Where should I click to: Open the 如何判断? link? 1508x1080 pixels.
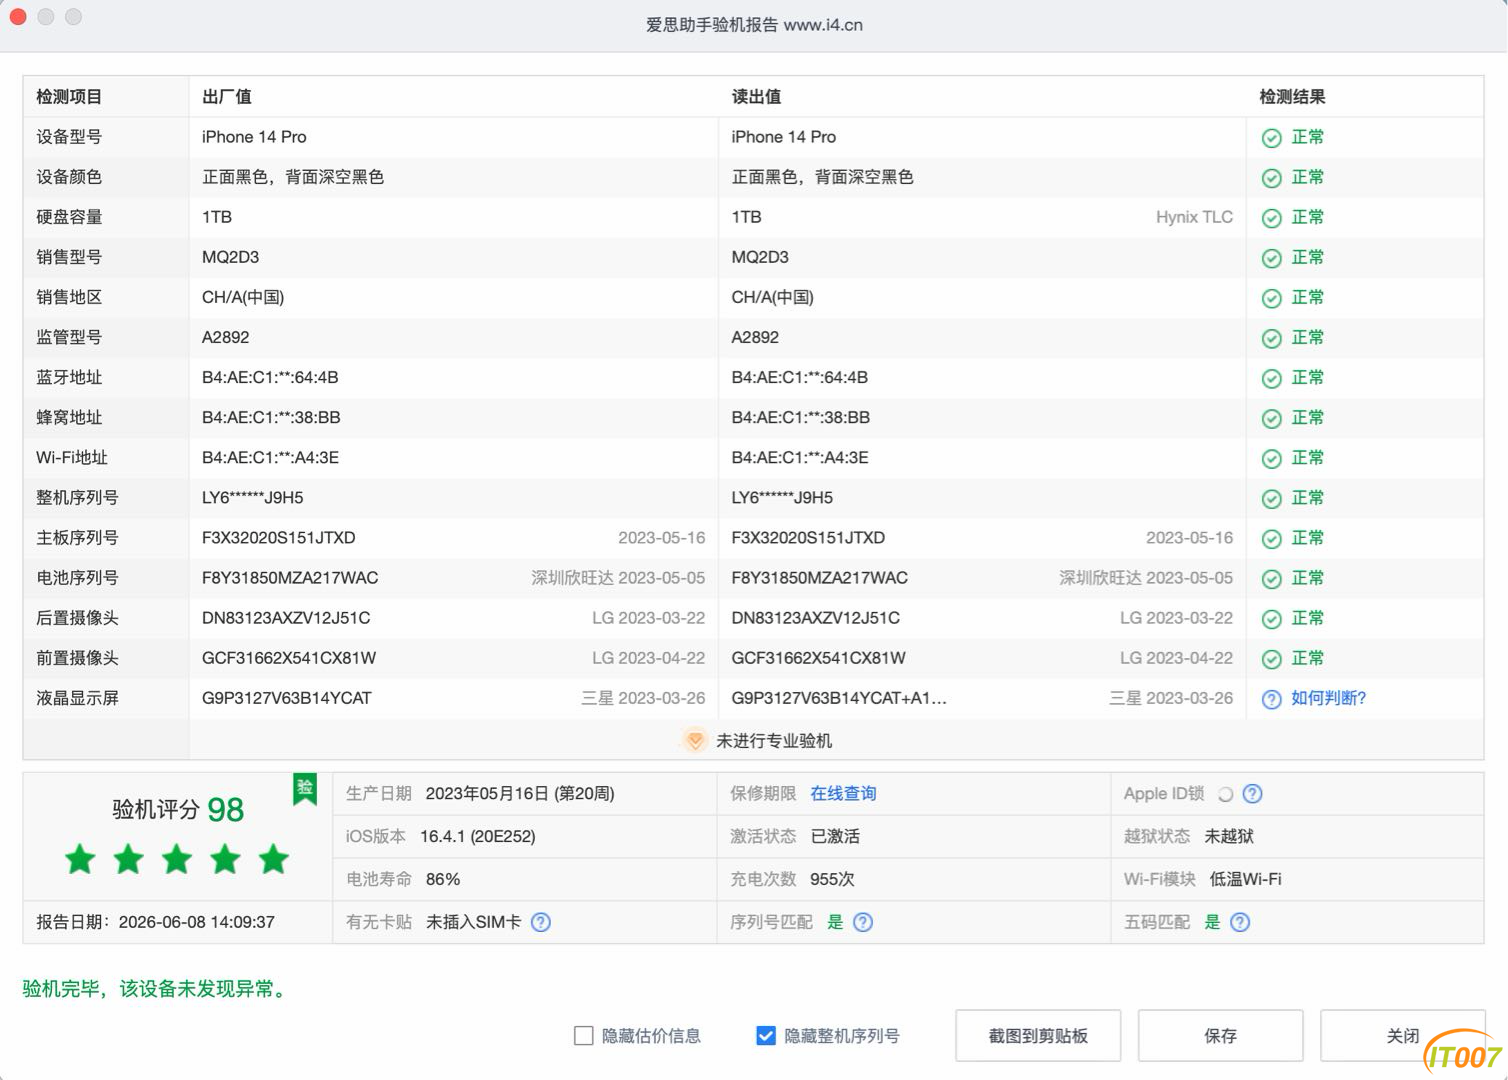pyautogui.click(x=1328, y=698)
